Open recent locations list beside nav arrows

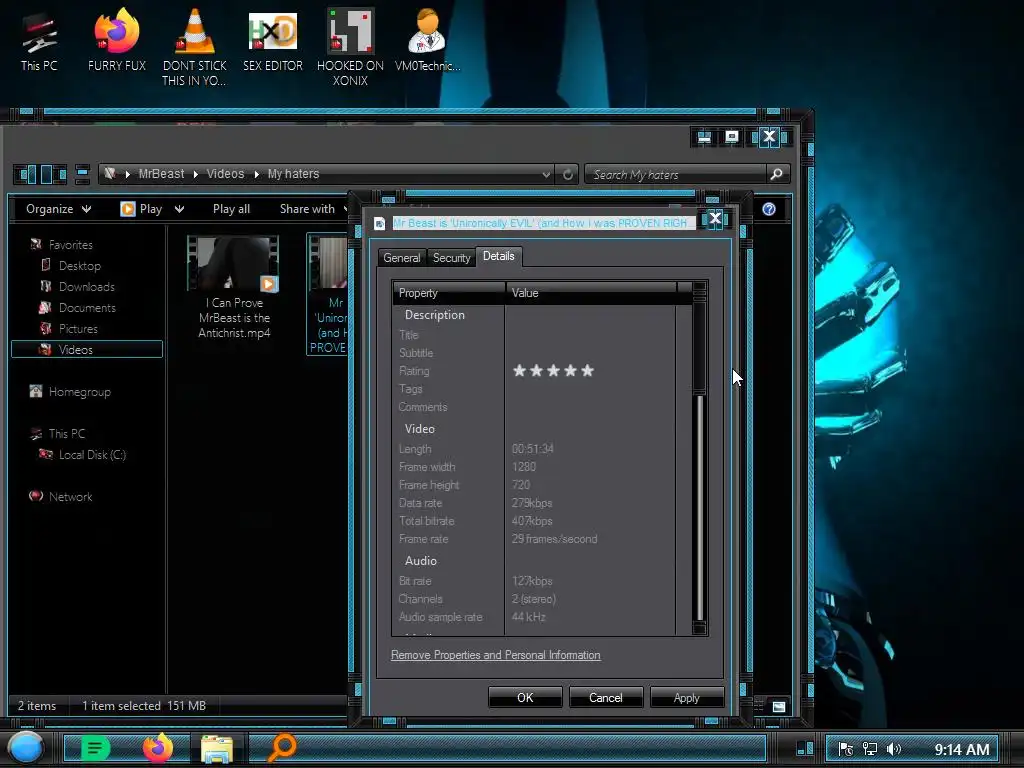(x=82, y=174)
